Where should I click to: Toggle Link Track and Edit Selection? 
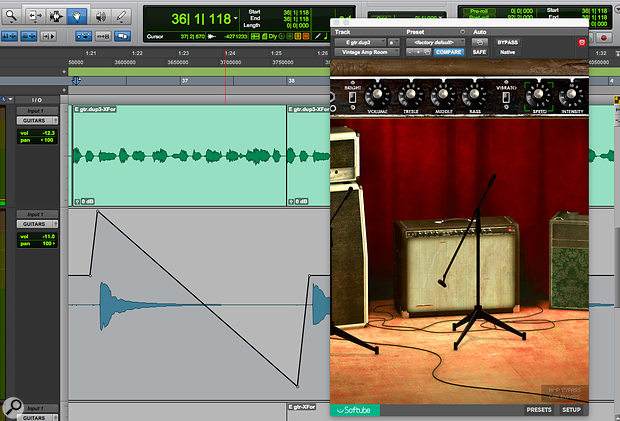coord(103,36)
